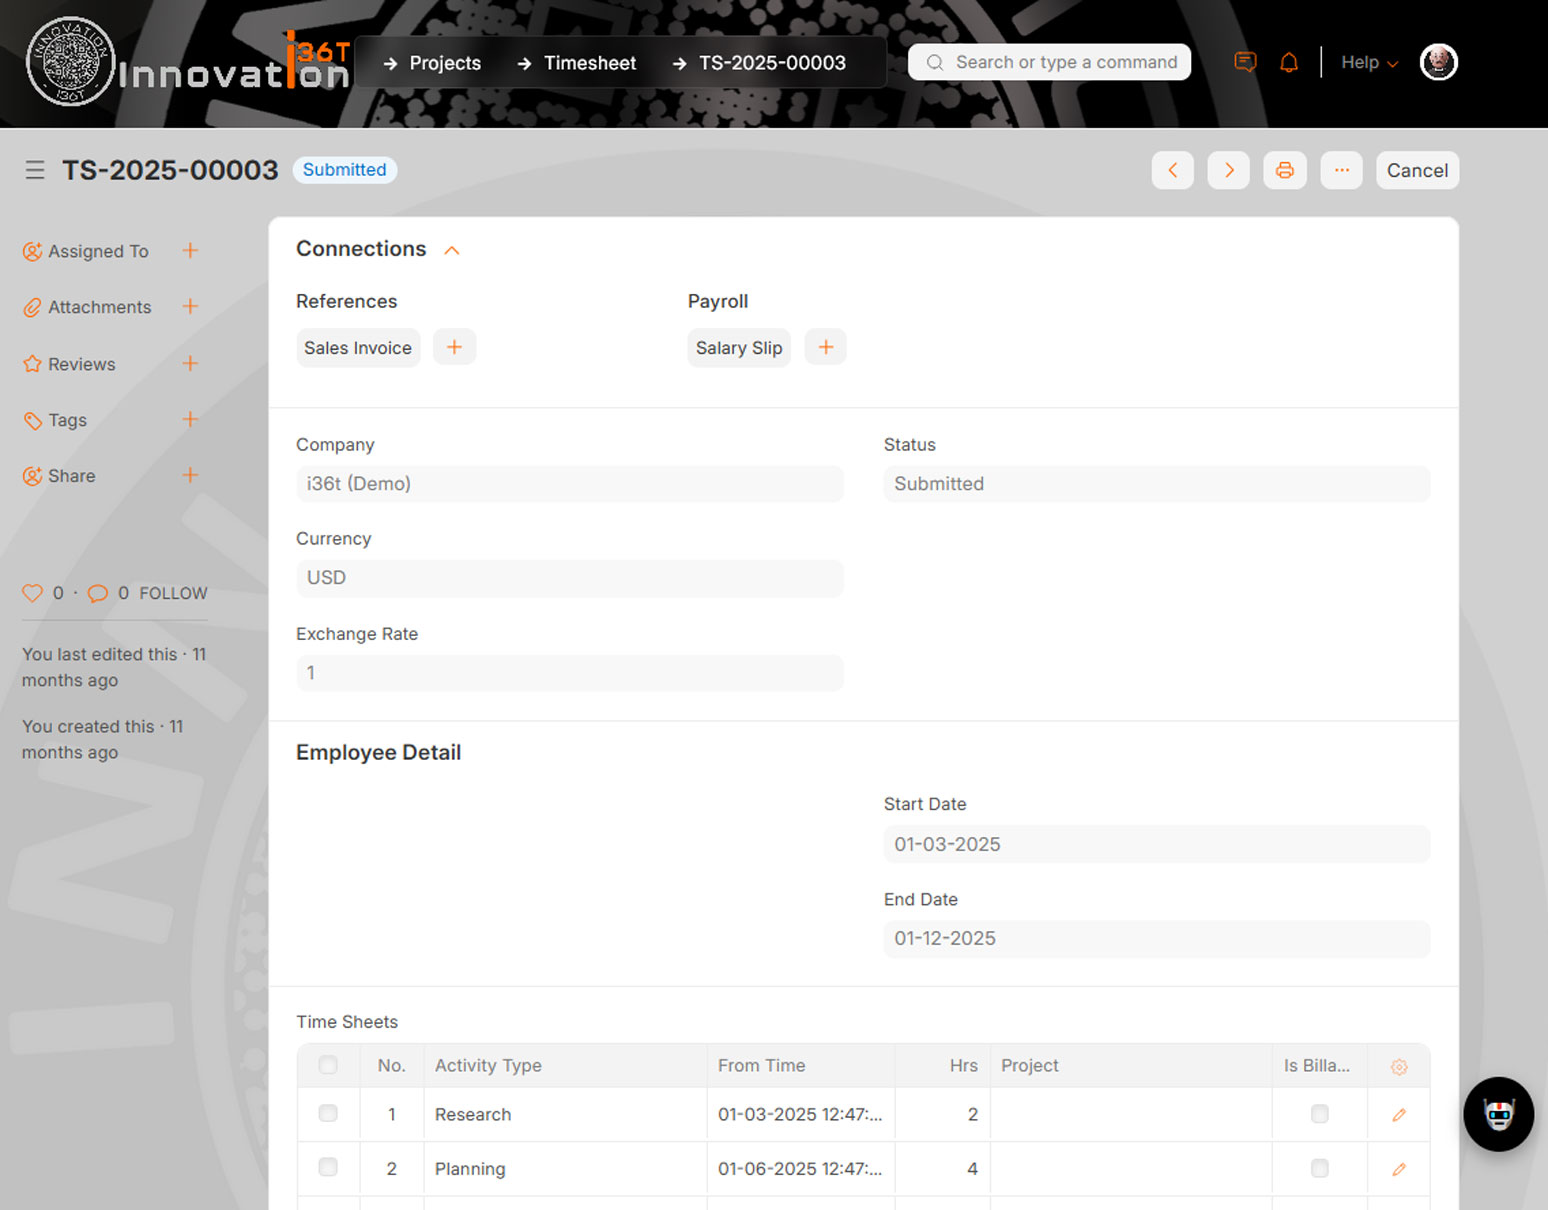The image size is (1548, 1210).
Task: Check the select-all rows checkbox
Action: pyautogui.click(x=328, y=1066)
